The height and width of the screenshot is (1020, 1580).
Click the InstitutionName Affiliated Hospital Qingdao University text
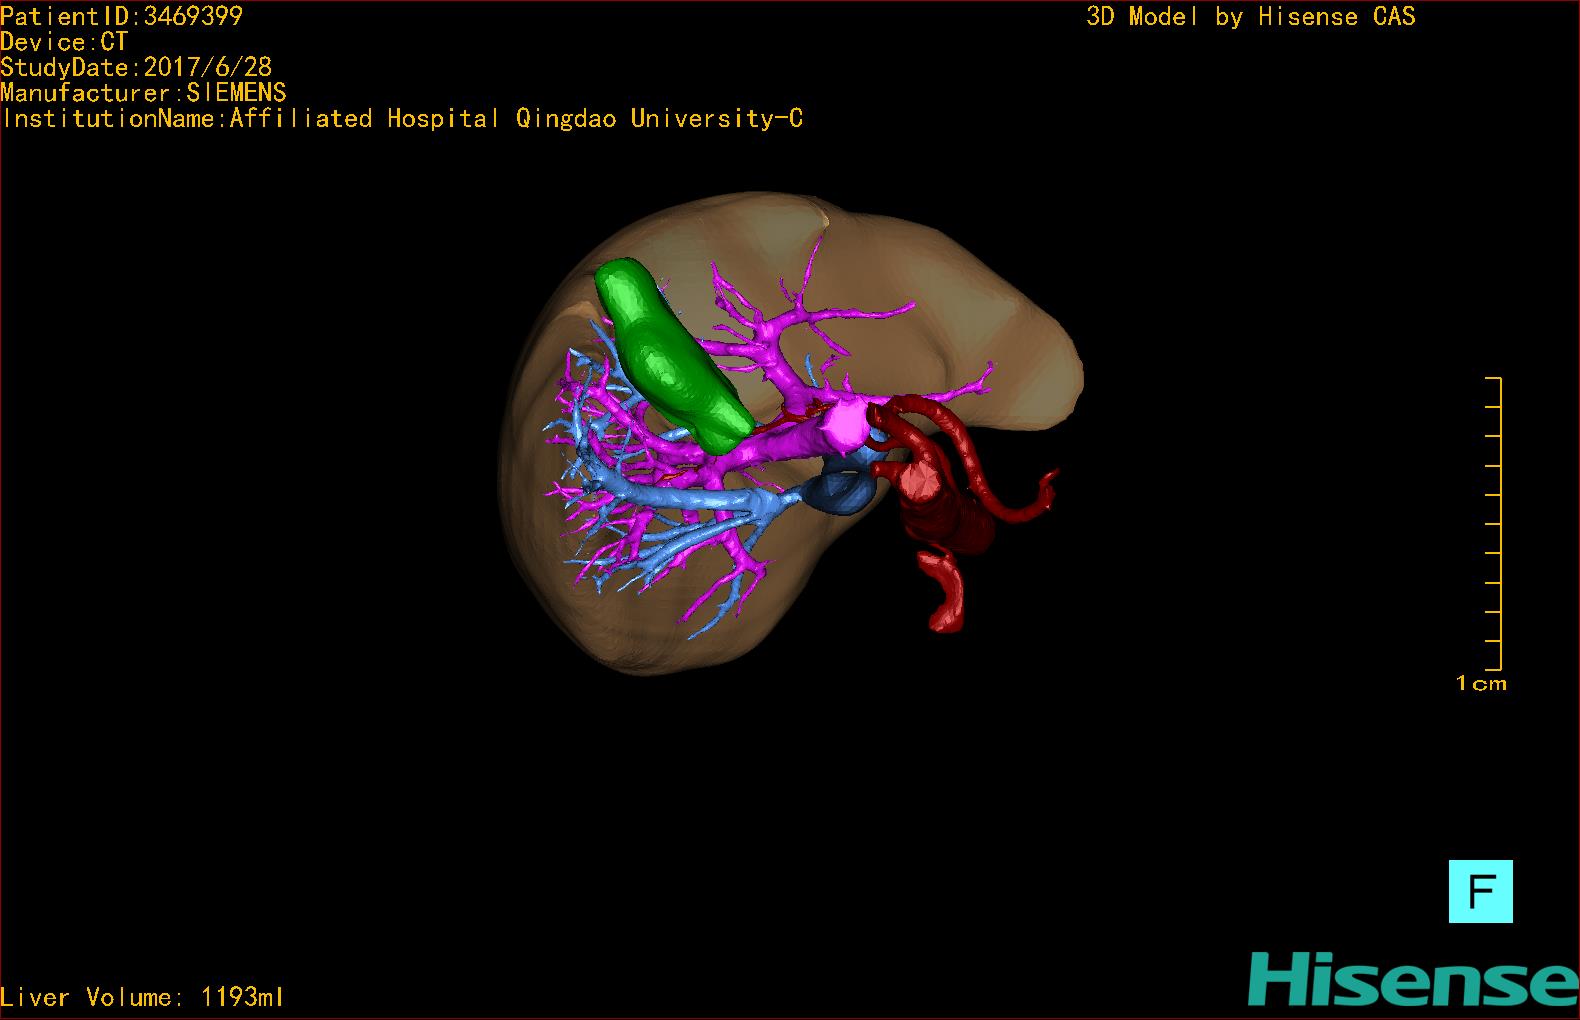[402, 119]
